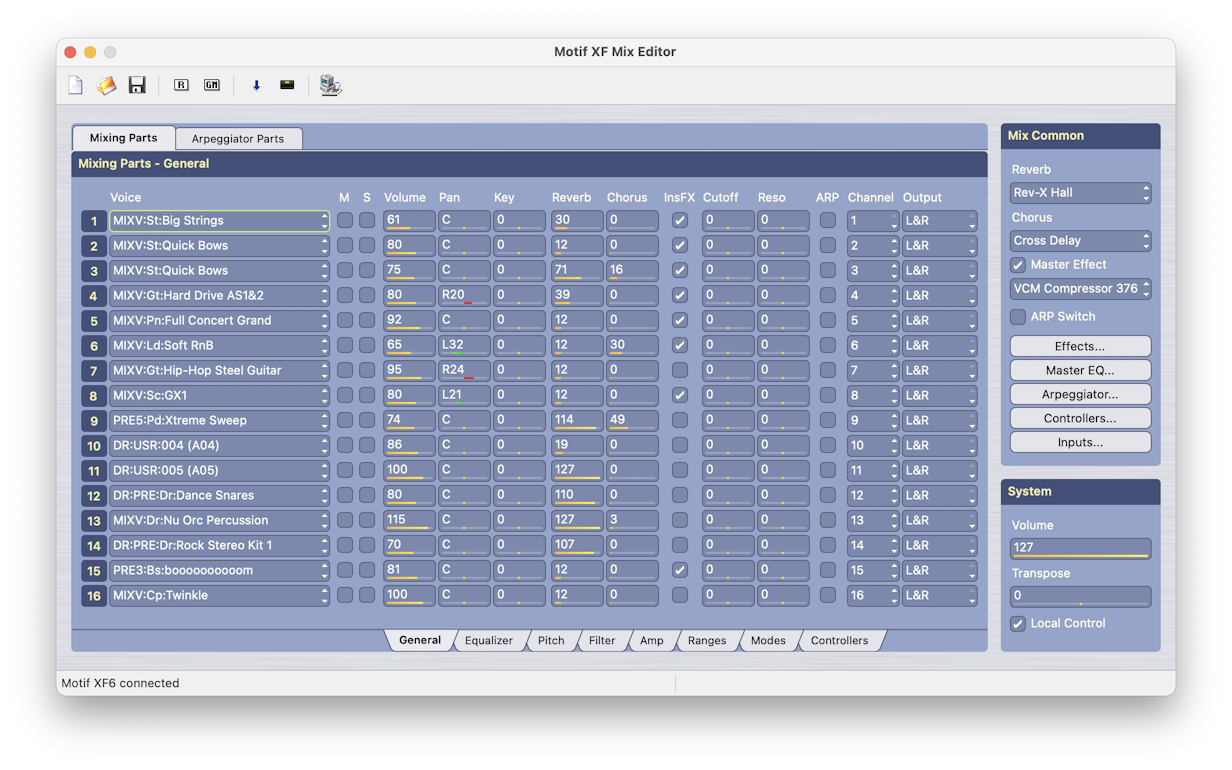Click the Save floppy disk icon
The image size is (1232, 770).
[x=137, y=85]
